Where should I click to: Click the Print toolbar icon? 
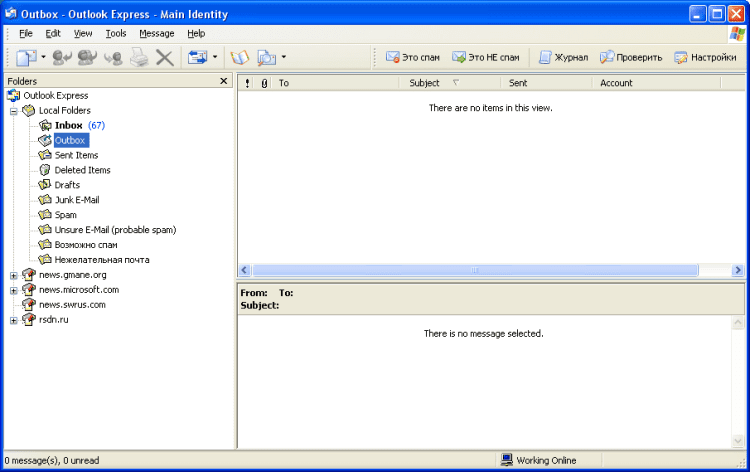[x=139, y=57]
